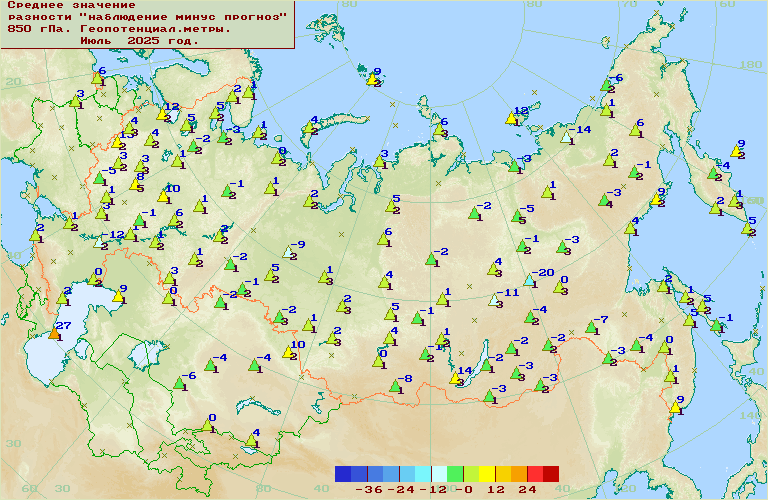
Task: Click the 24 label on the color scale
Action: coord(529,490)
